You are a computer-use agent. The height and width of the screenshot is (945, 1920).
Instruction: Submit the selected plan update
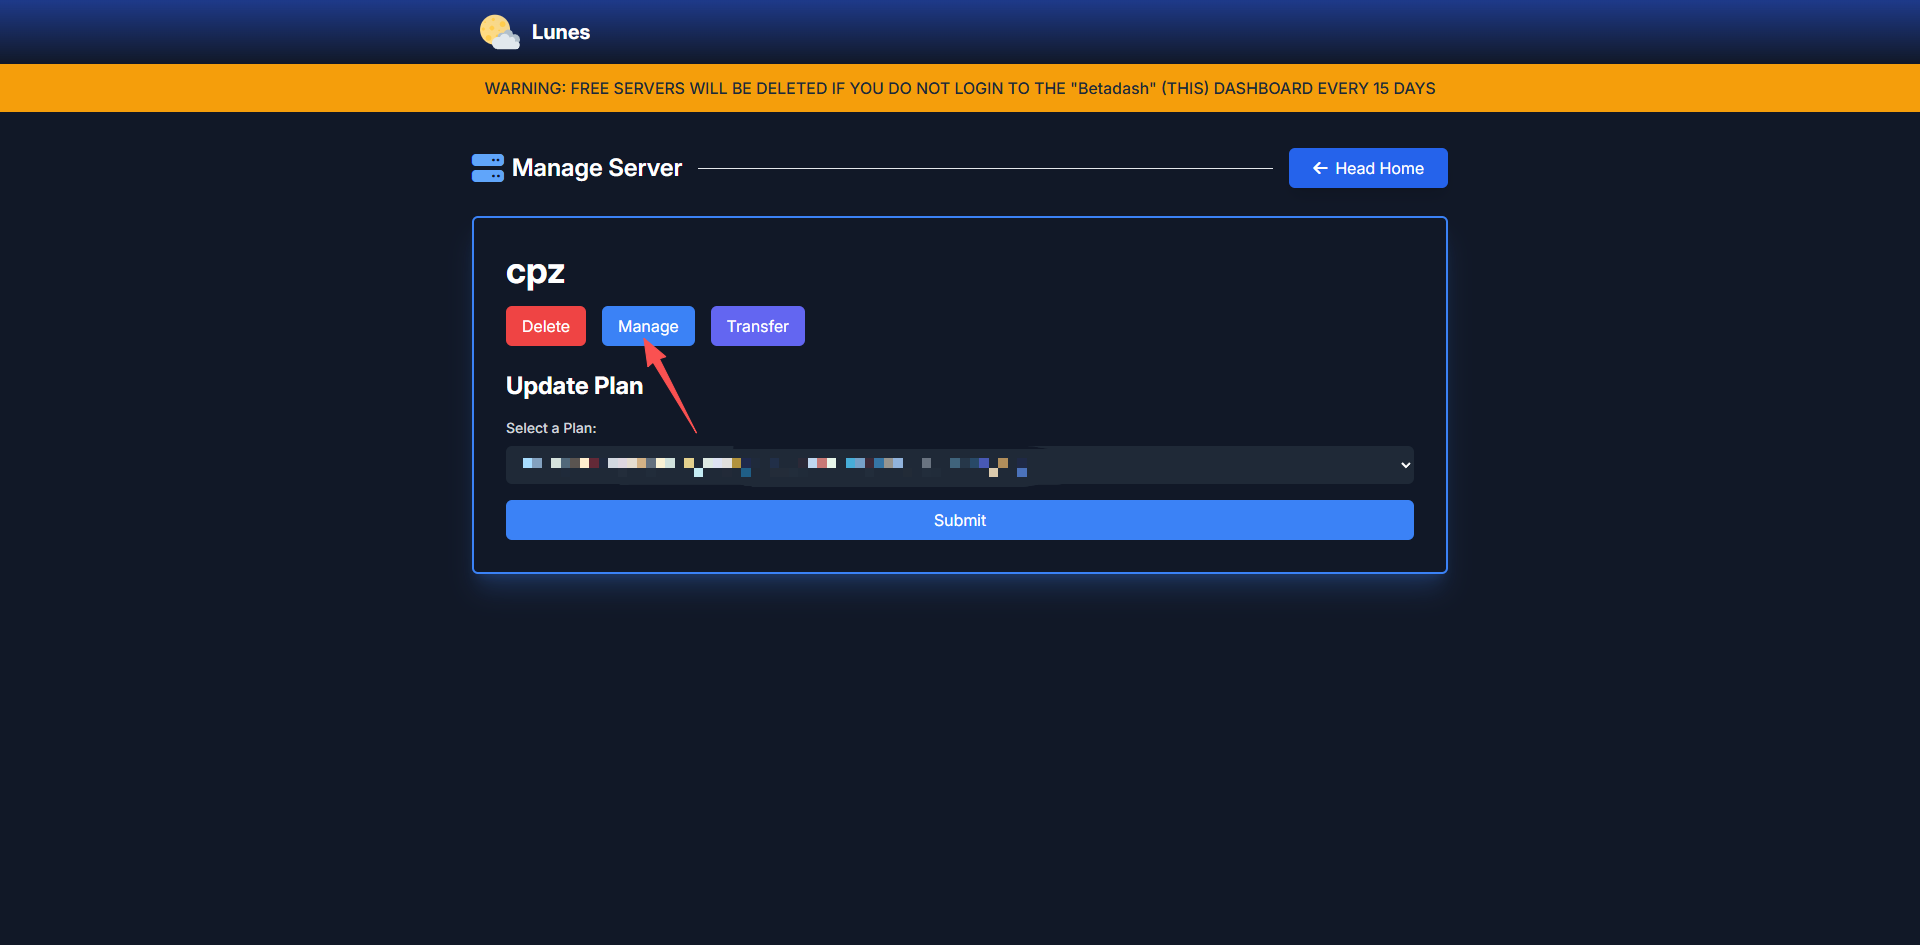tap(959, 520)
